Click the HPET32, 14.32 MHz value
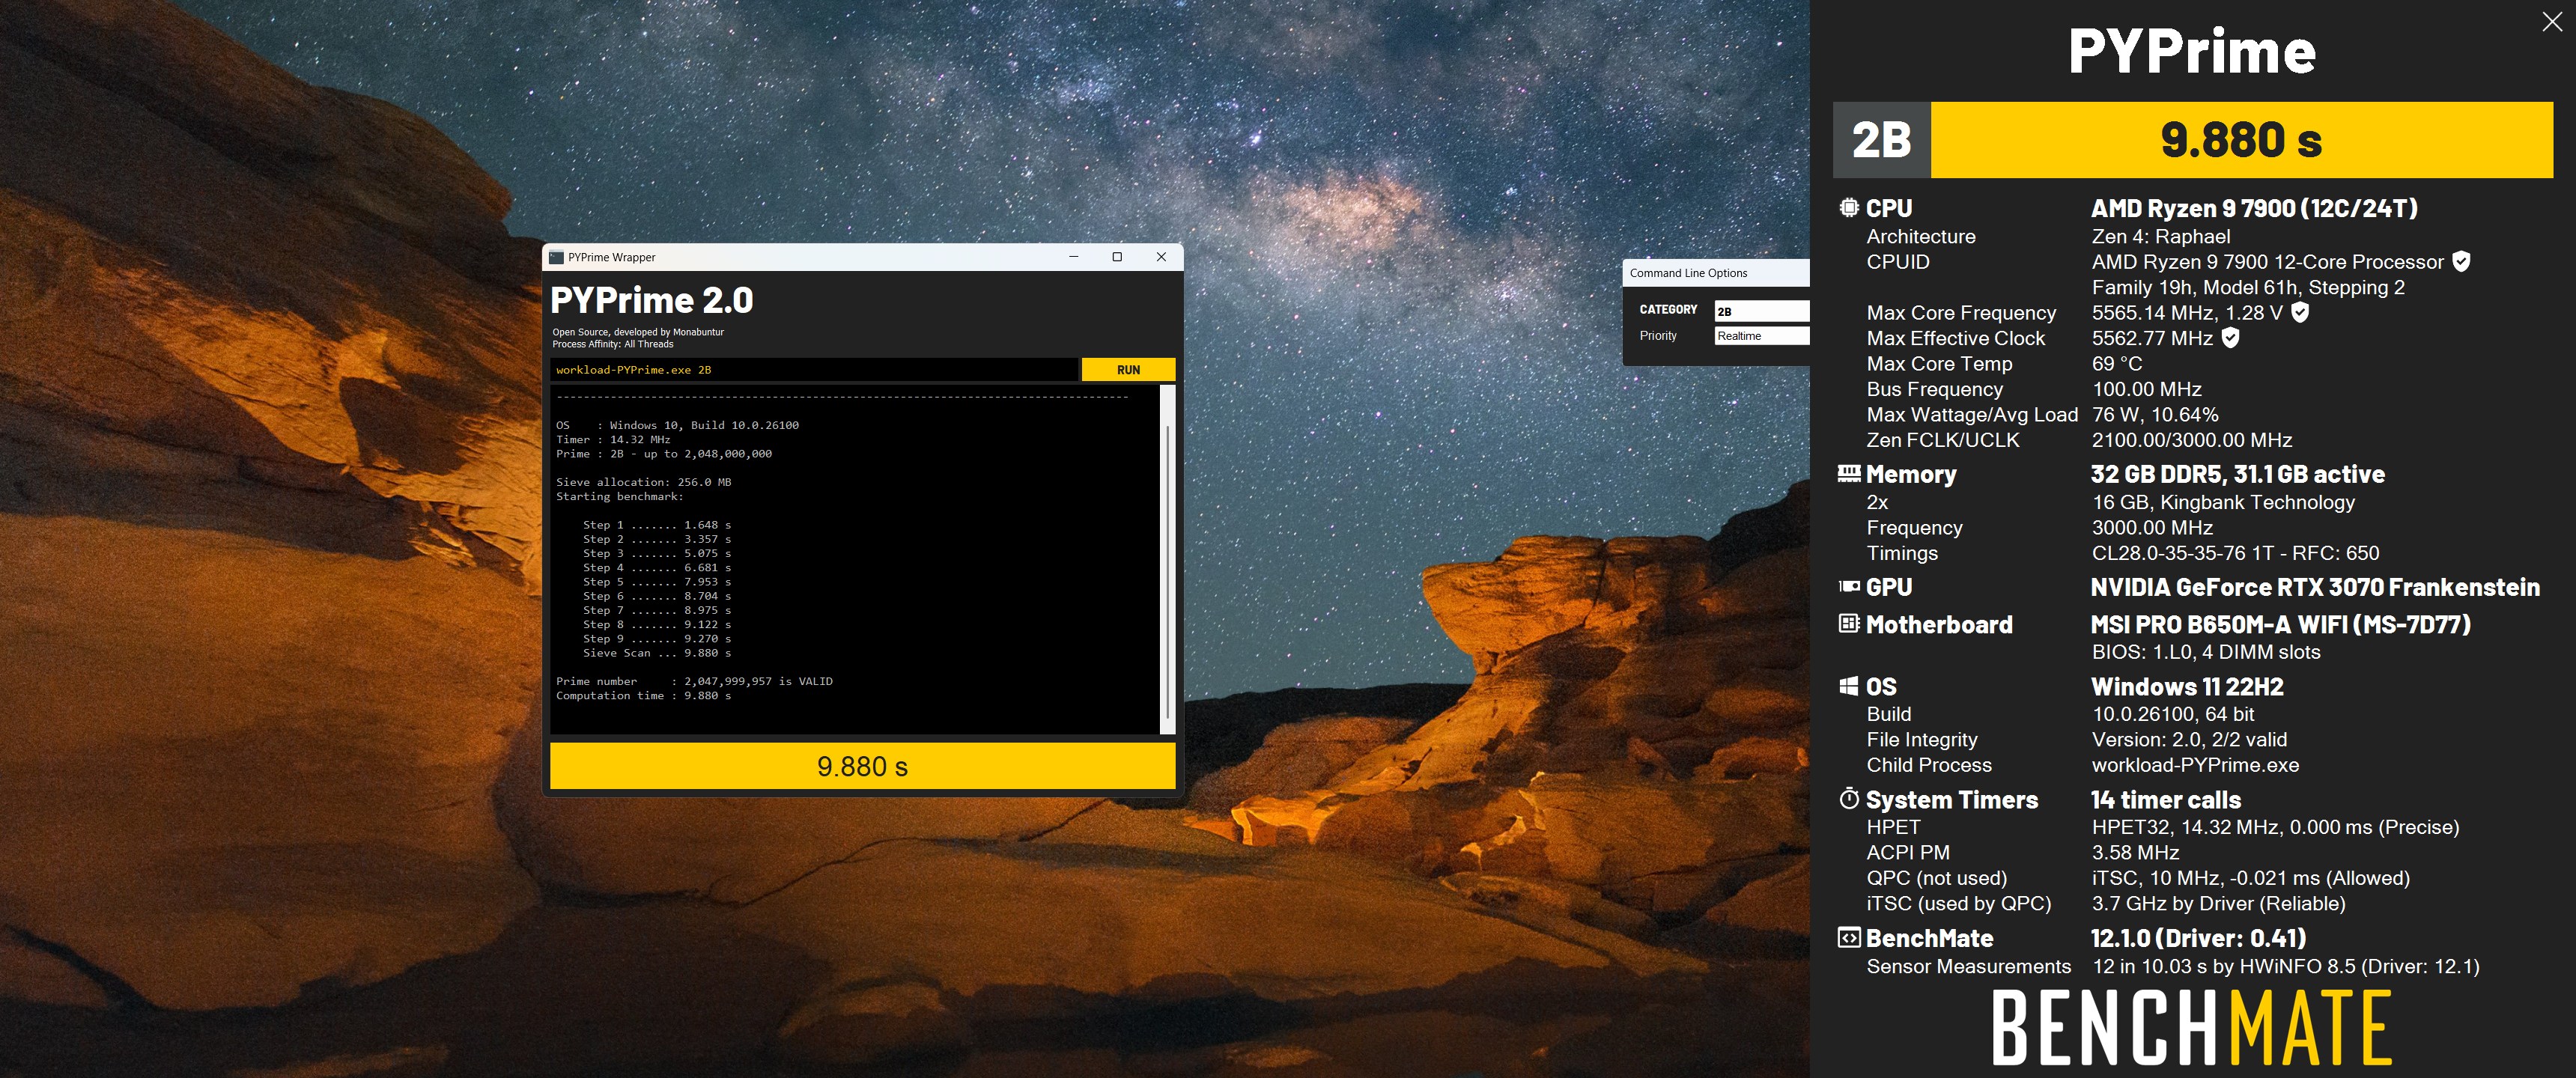The height and width of the screenshot is (1078, 2576). (x=2275, y=827)
